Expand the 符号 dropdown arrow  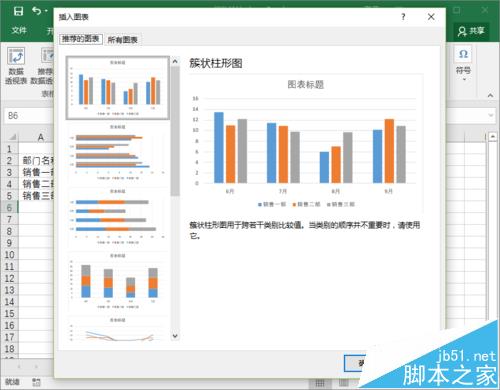(x=464, y=80)
